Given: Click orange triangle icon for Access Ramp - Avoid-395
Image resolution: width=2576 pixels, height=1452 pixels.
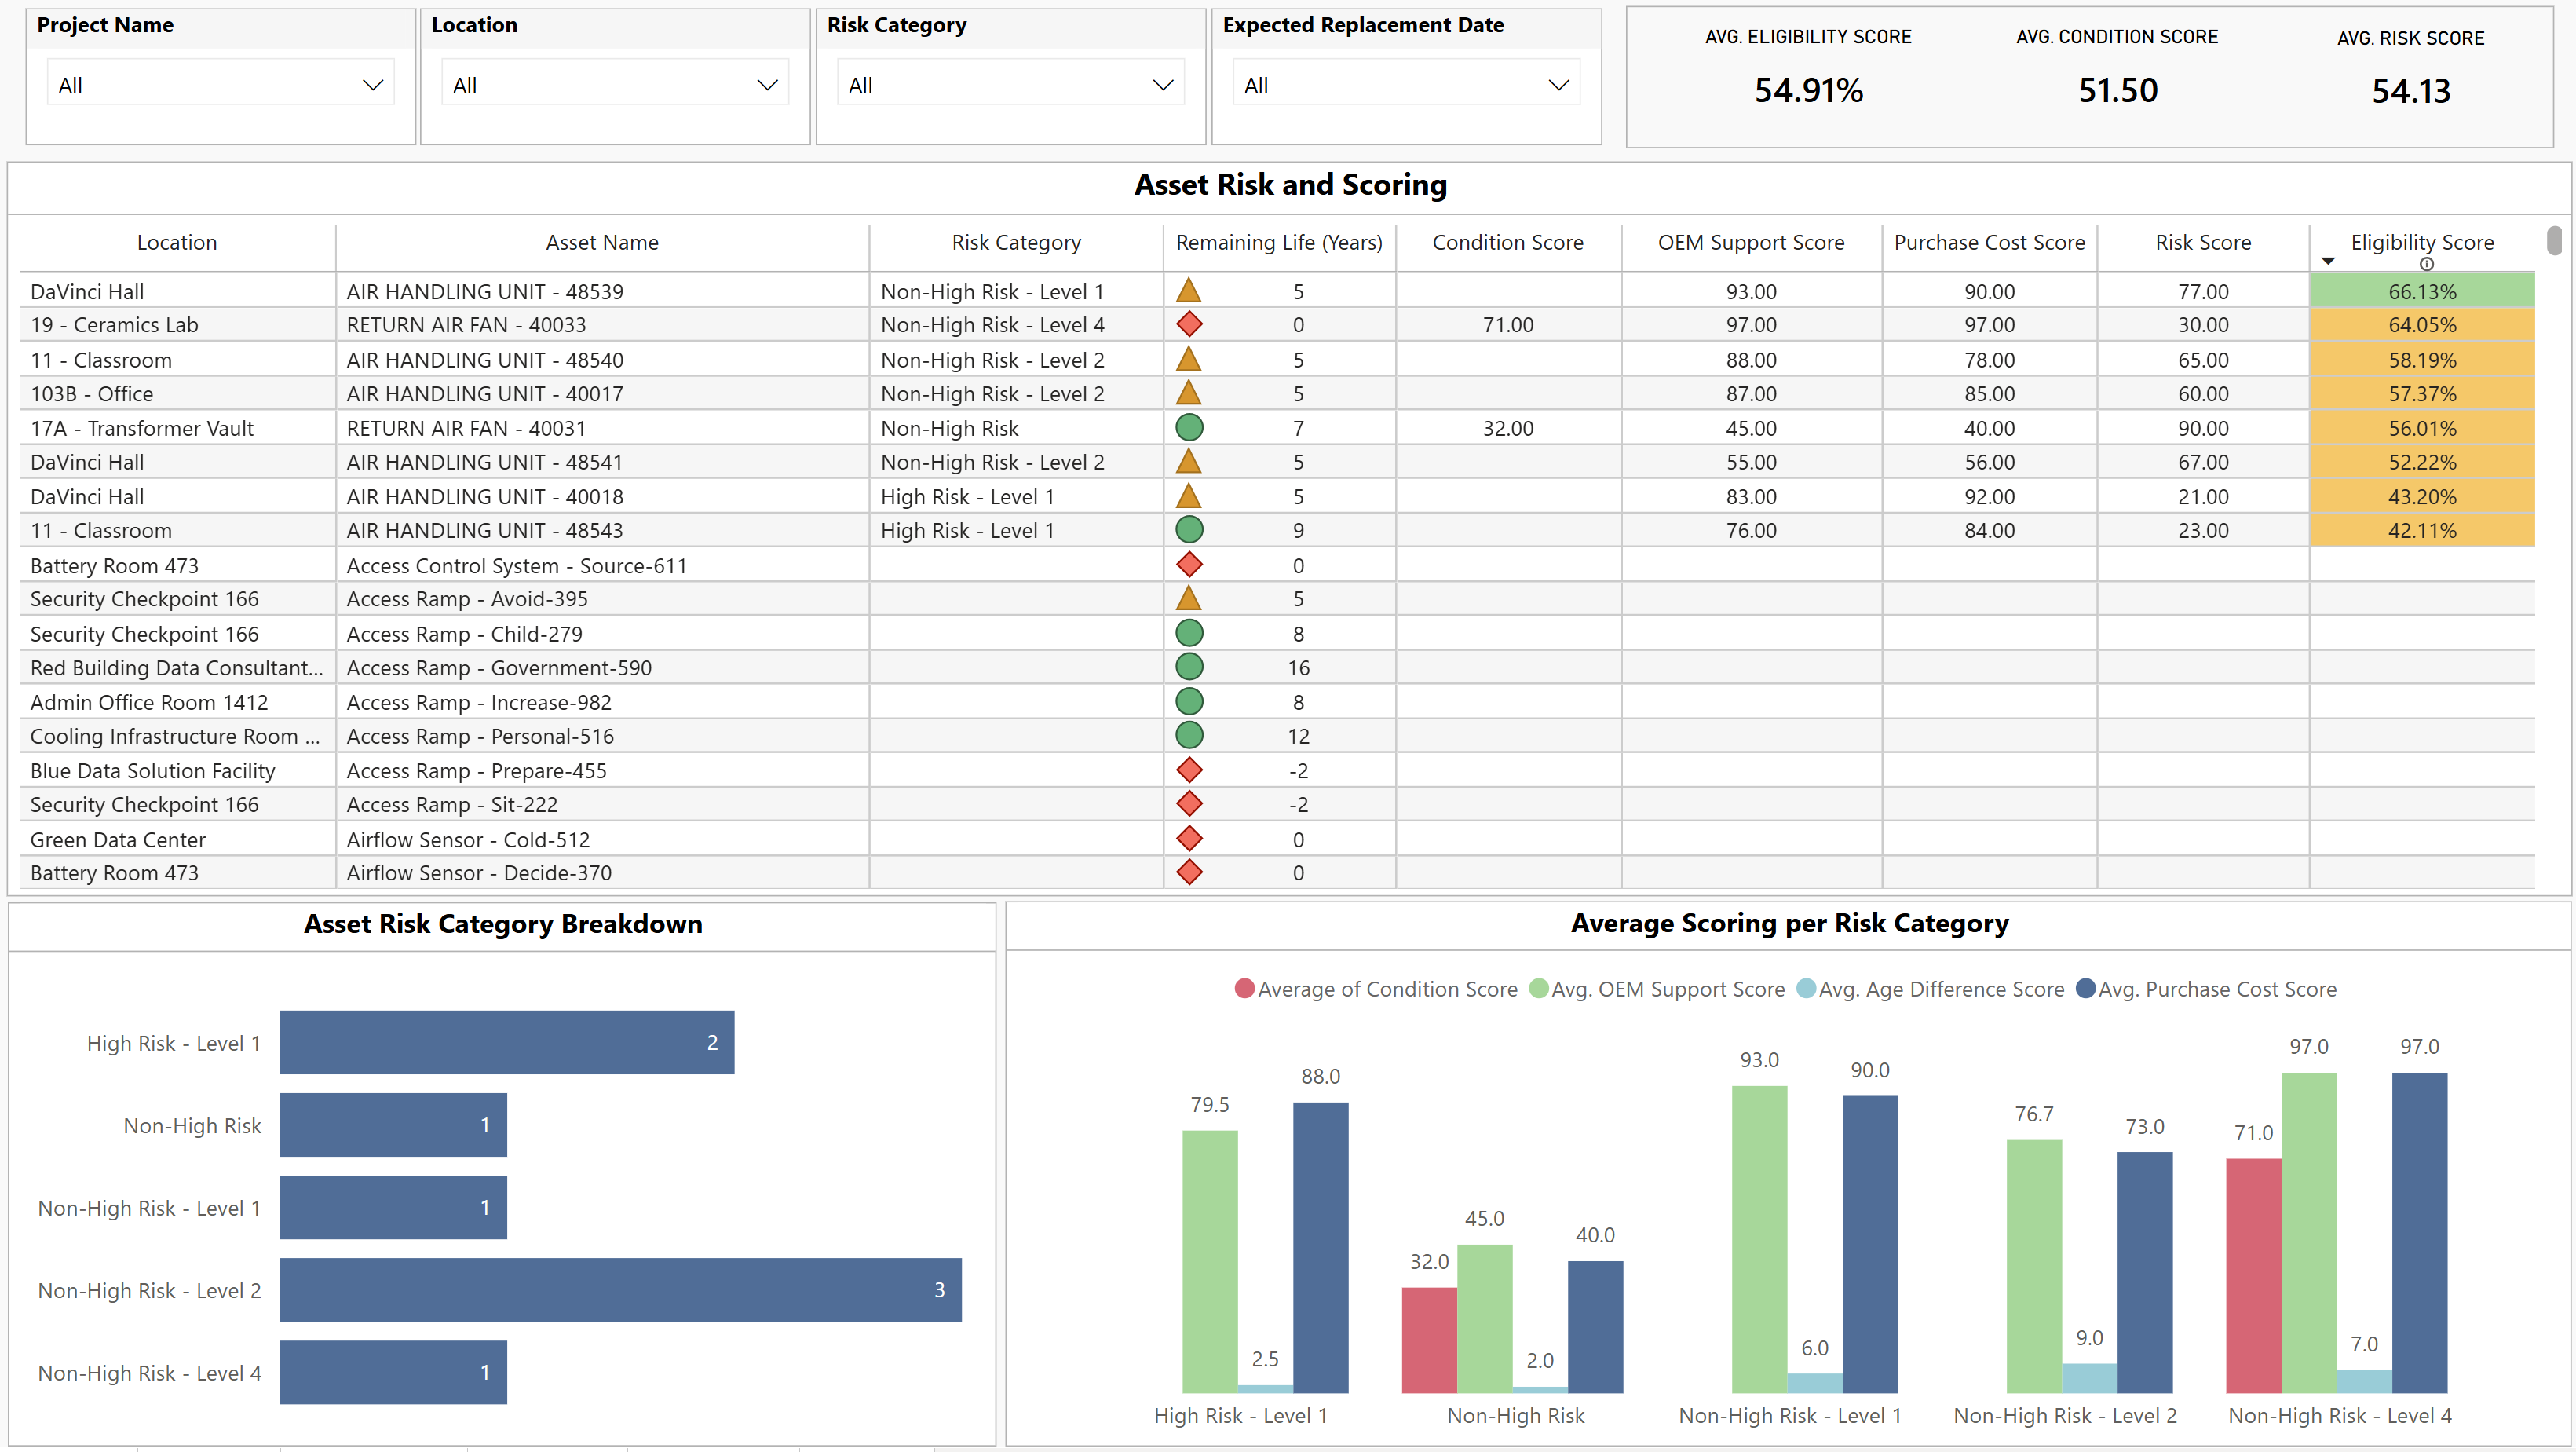Looking at the screenshot, I should pos(1188,598).
